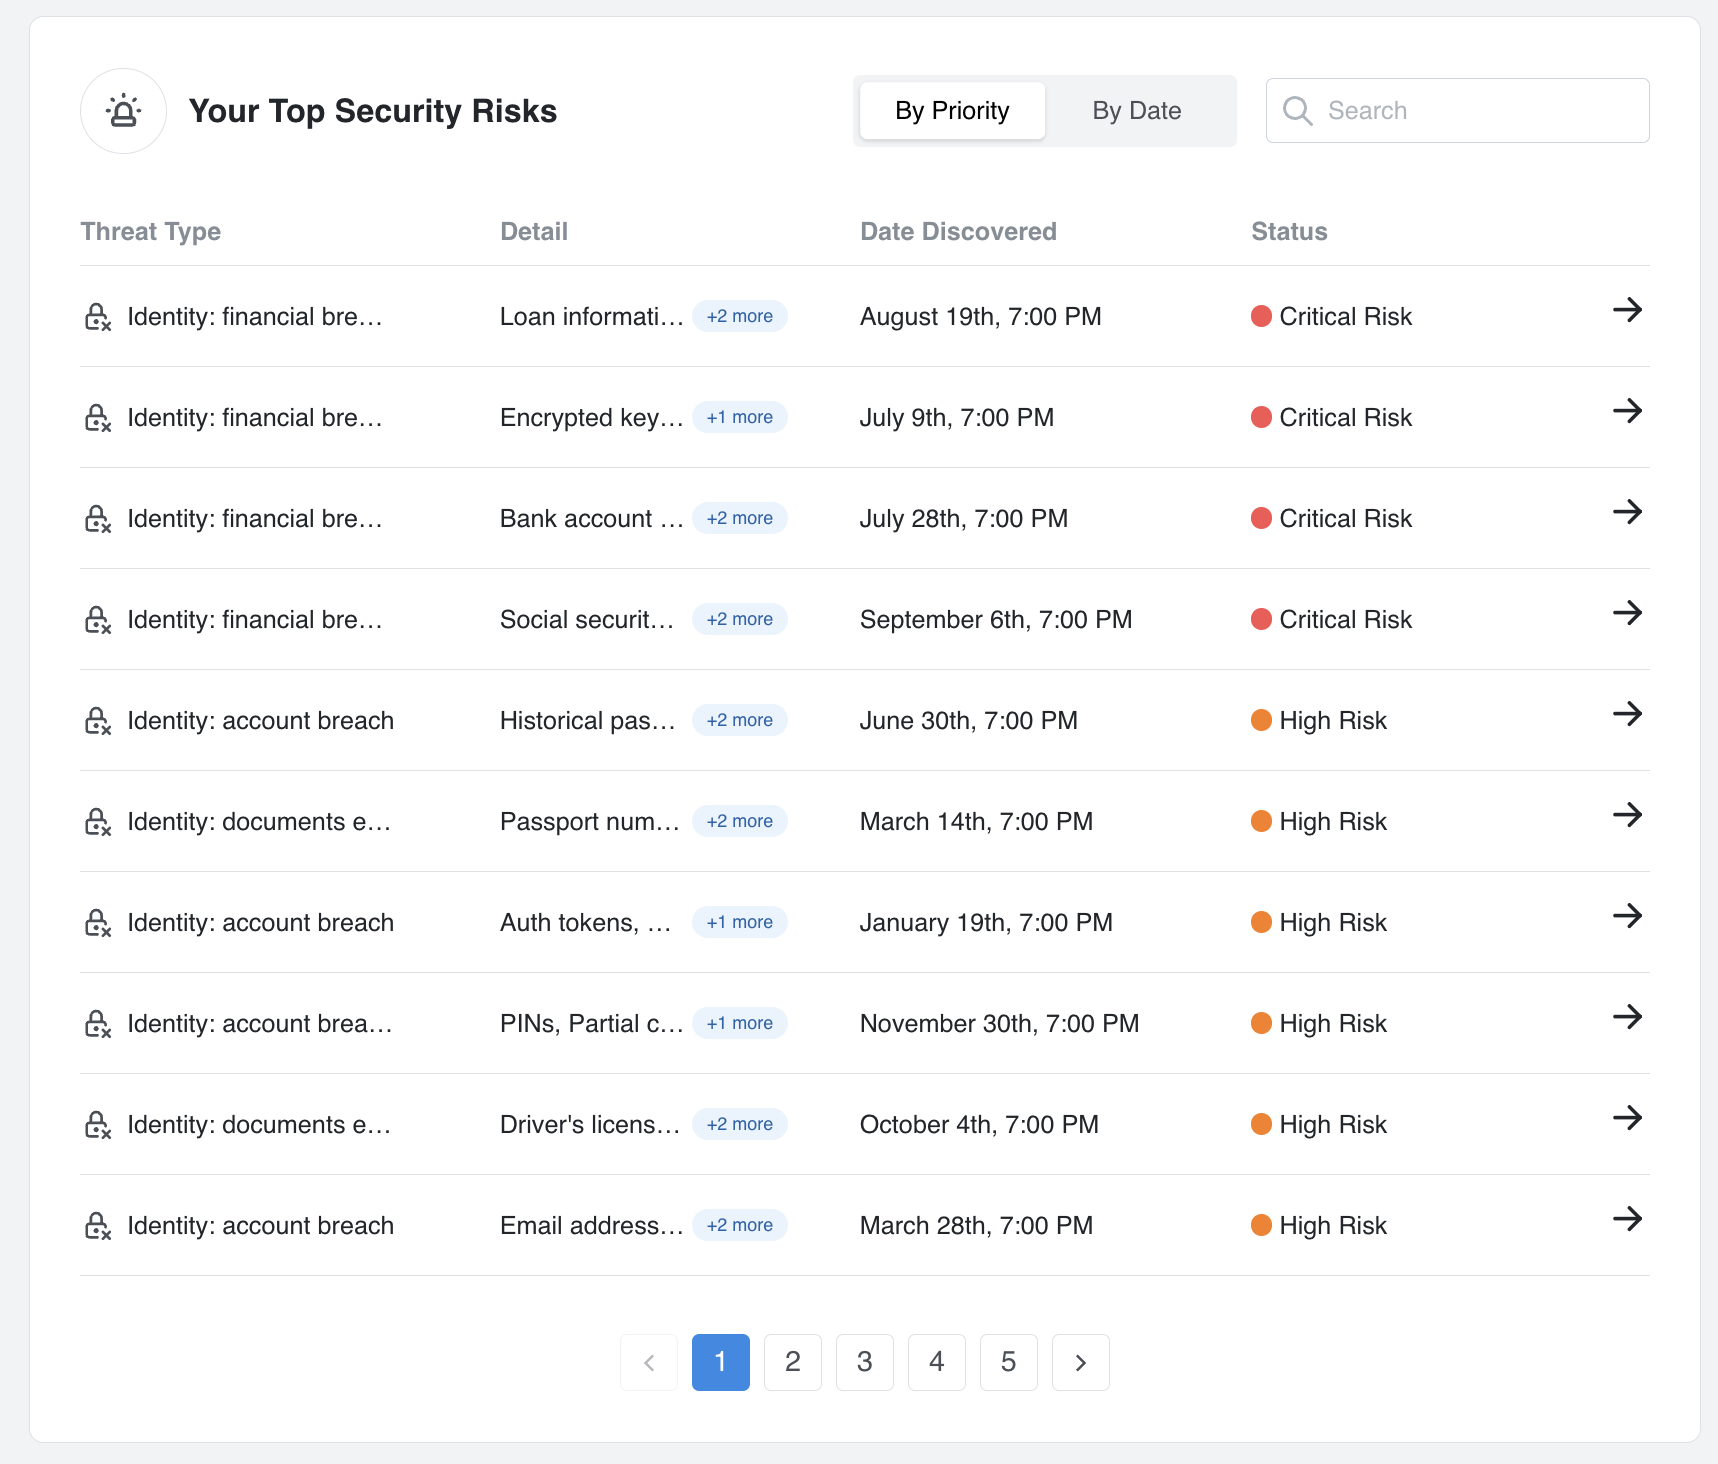
Task: Show +2 more for Driver's license detail
Action: pyautogui.click(x=740, y=1124)
